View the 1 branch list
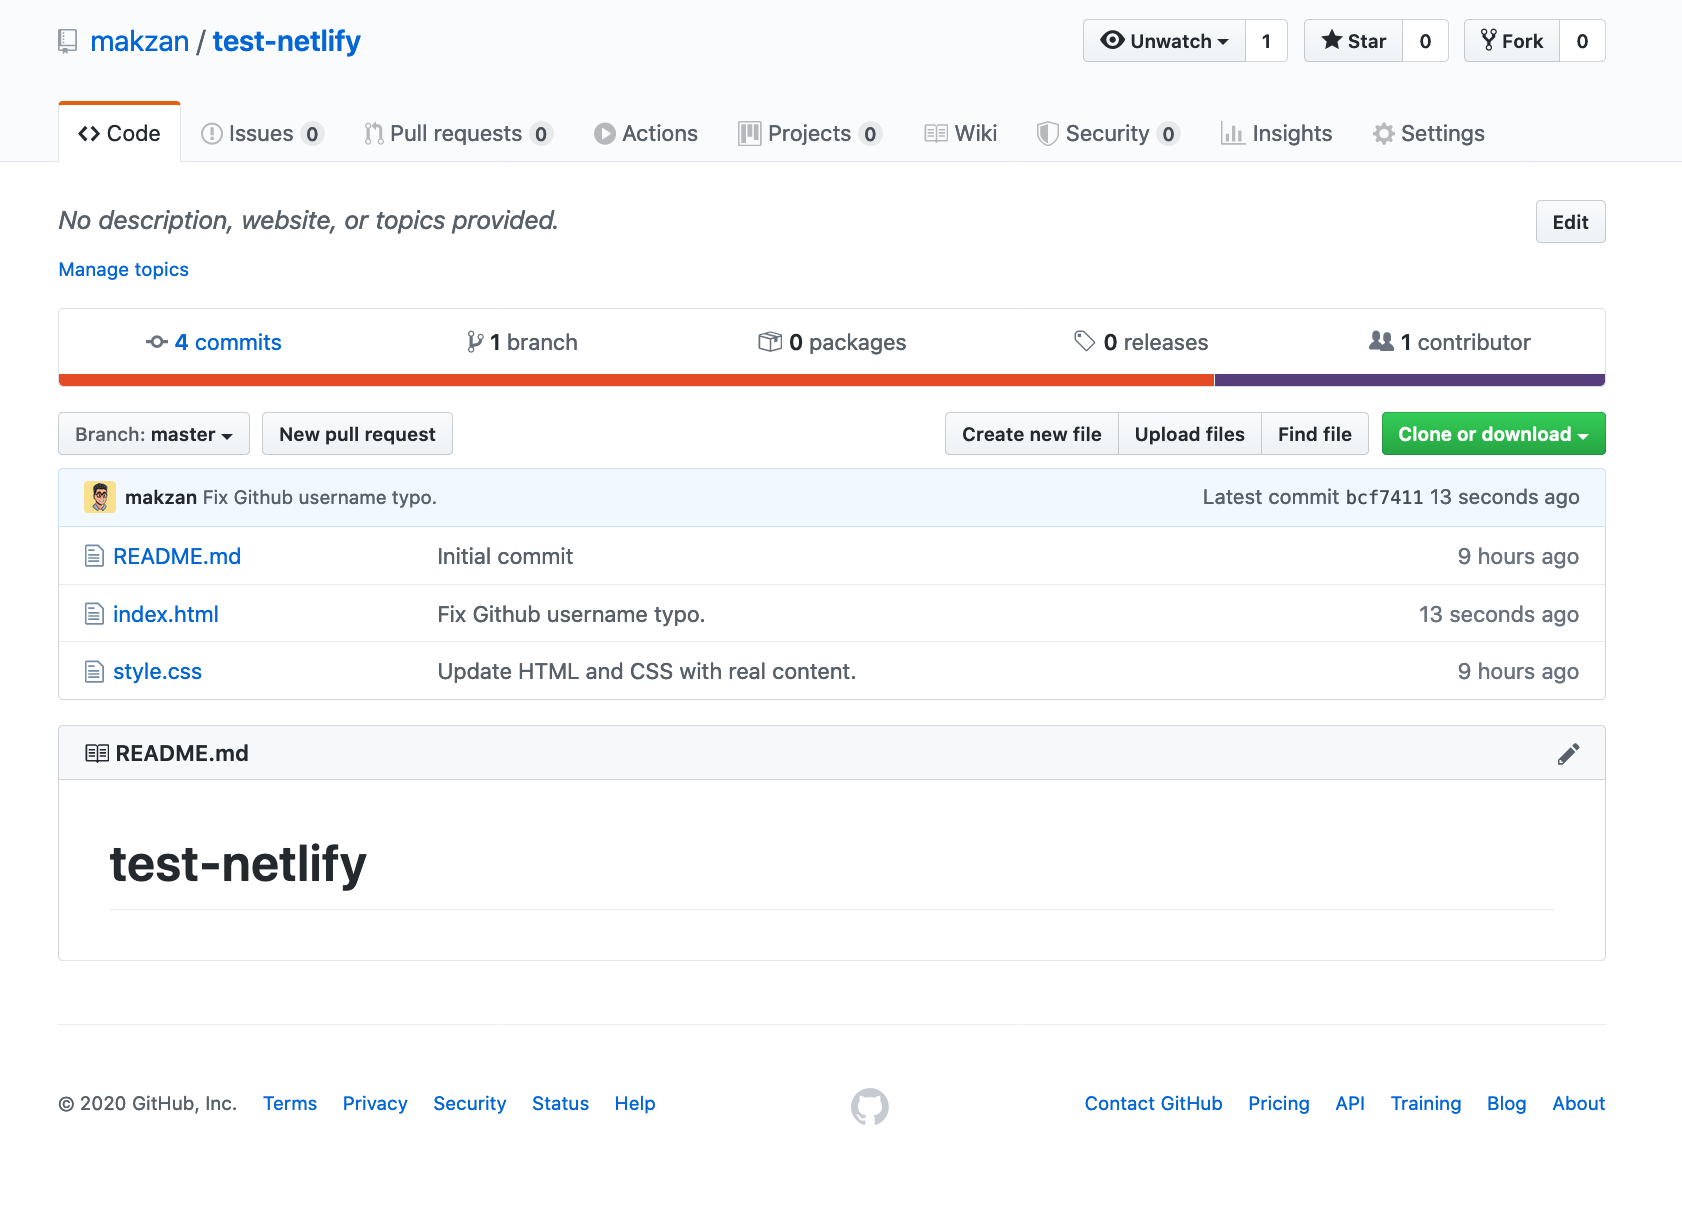 click(x=522, y=342)
